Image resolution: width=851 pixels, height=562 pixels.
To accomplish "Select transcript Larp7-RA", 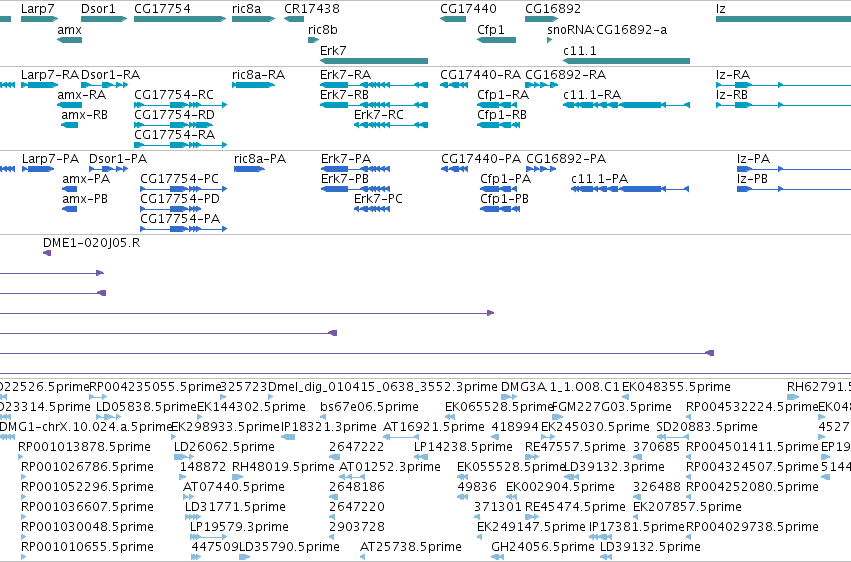I will point(39,85).
